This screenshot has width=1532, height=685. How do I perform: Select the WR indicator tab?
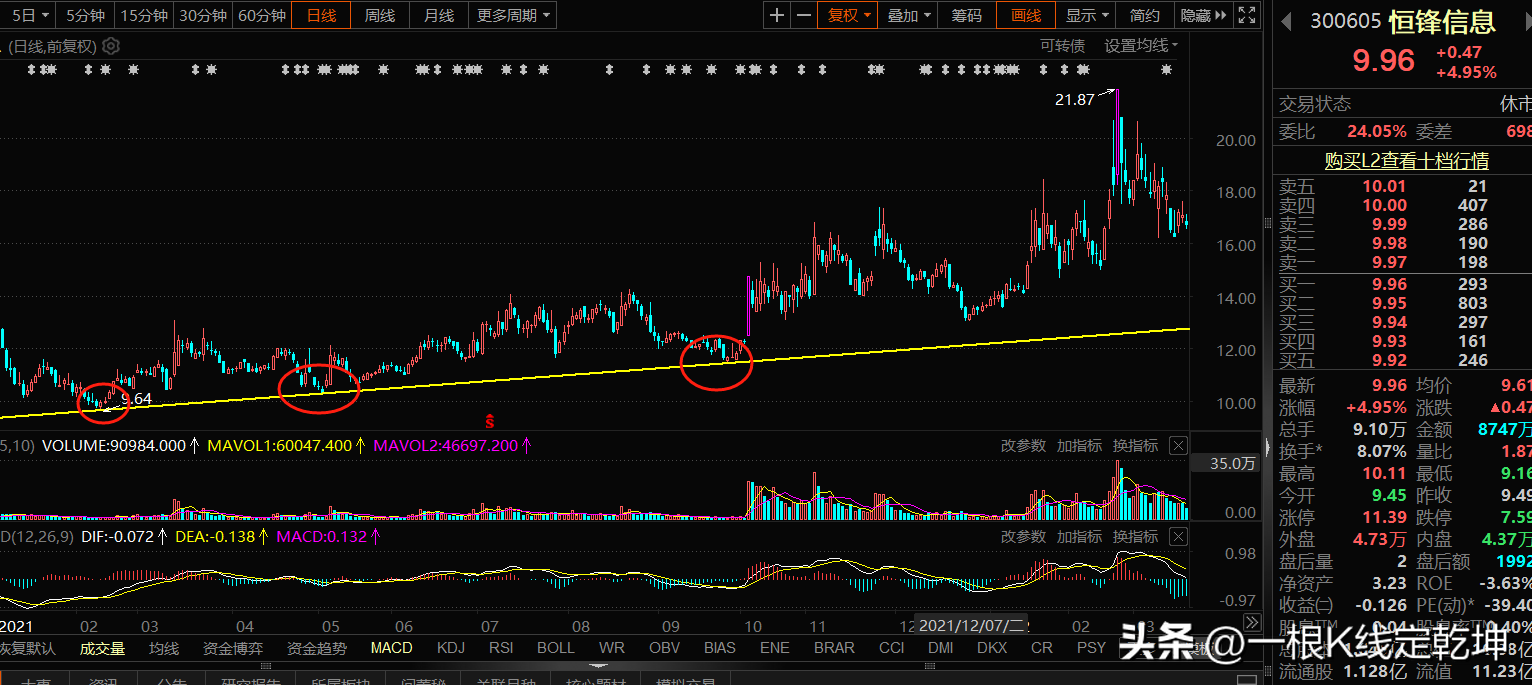611,648
